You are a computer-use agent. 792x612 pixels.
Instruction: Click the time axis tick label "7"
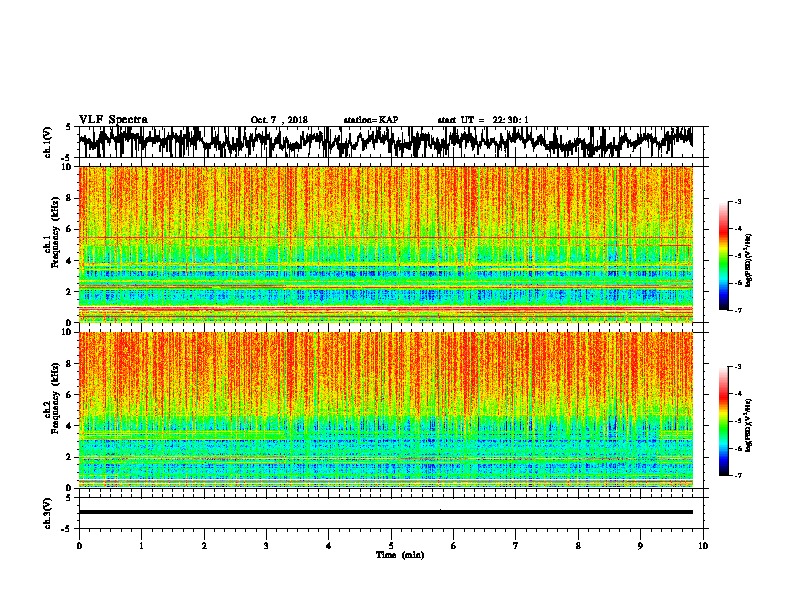516,546
